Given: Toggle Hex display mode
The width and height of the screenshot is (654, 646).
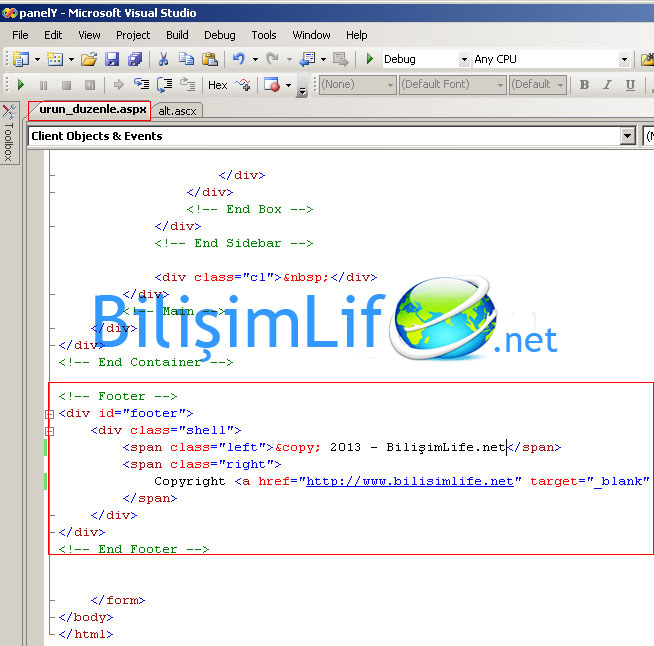Looking at the screenshot, I should coord(217,85).
